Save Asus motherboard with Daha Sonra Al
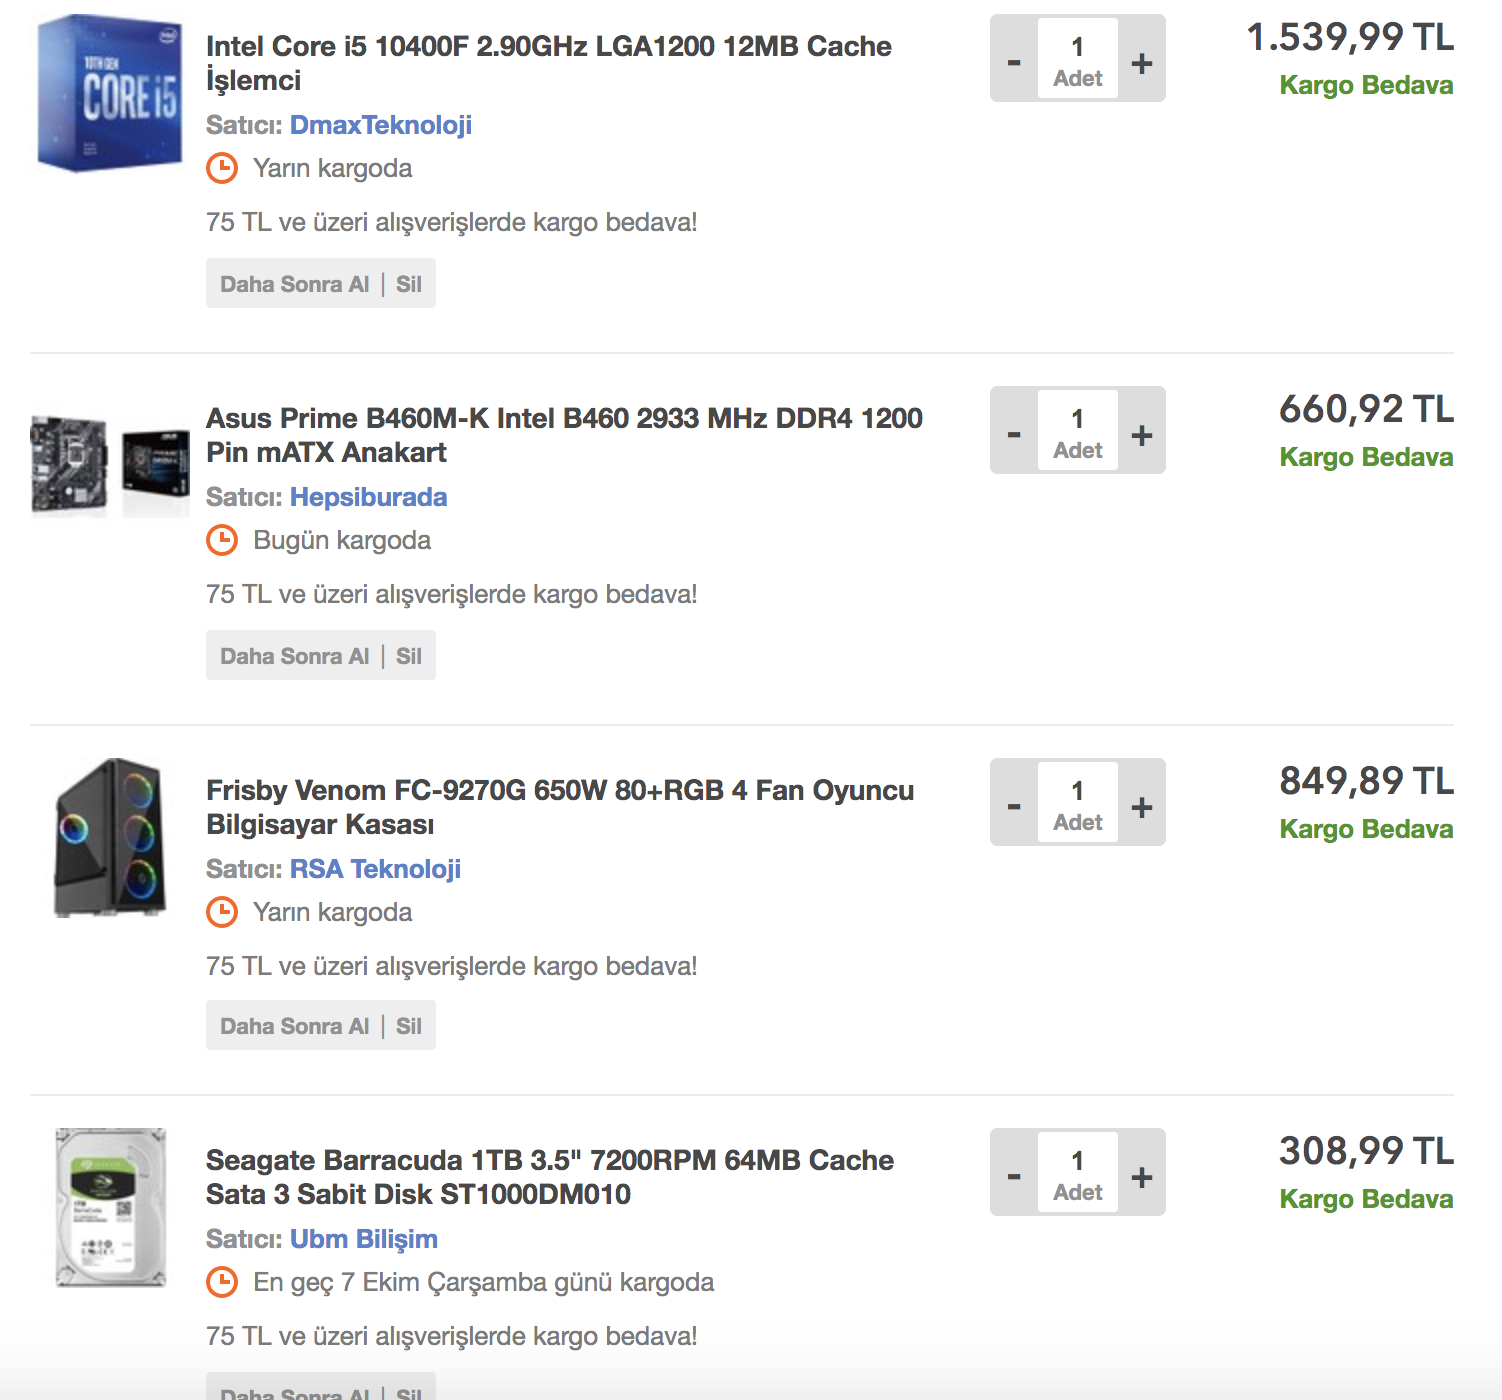This screenshot has height=1400, width=1502. [x=294, y=656]
